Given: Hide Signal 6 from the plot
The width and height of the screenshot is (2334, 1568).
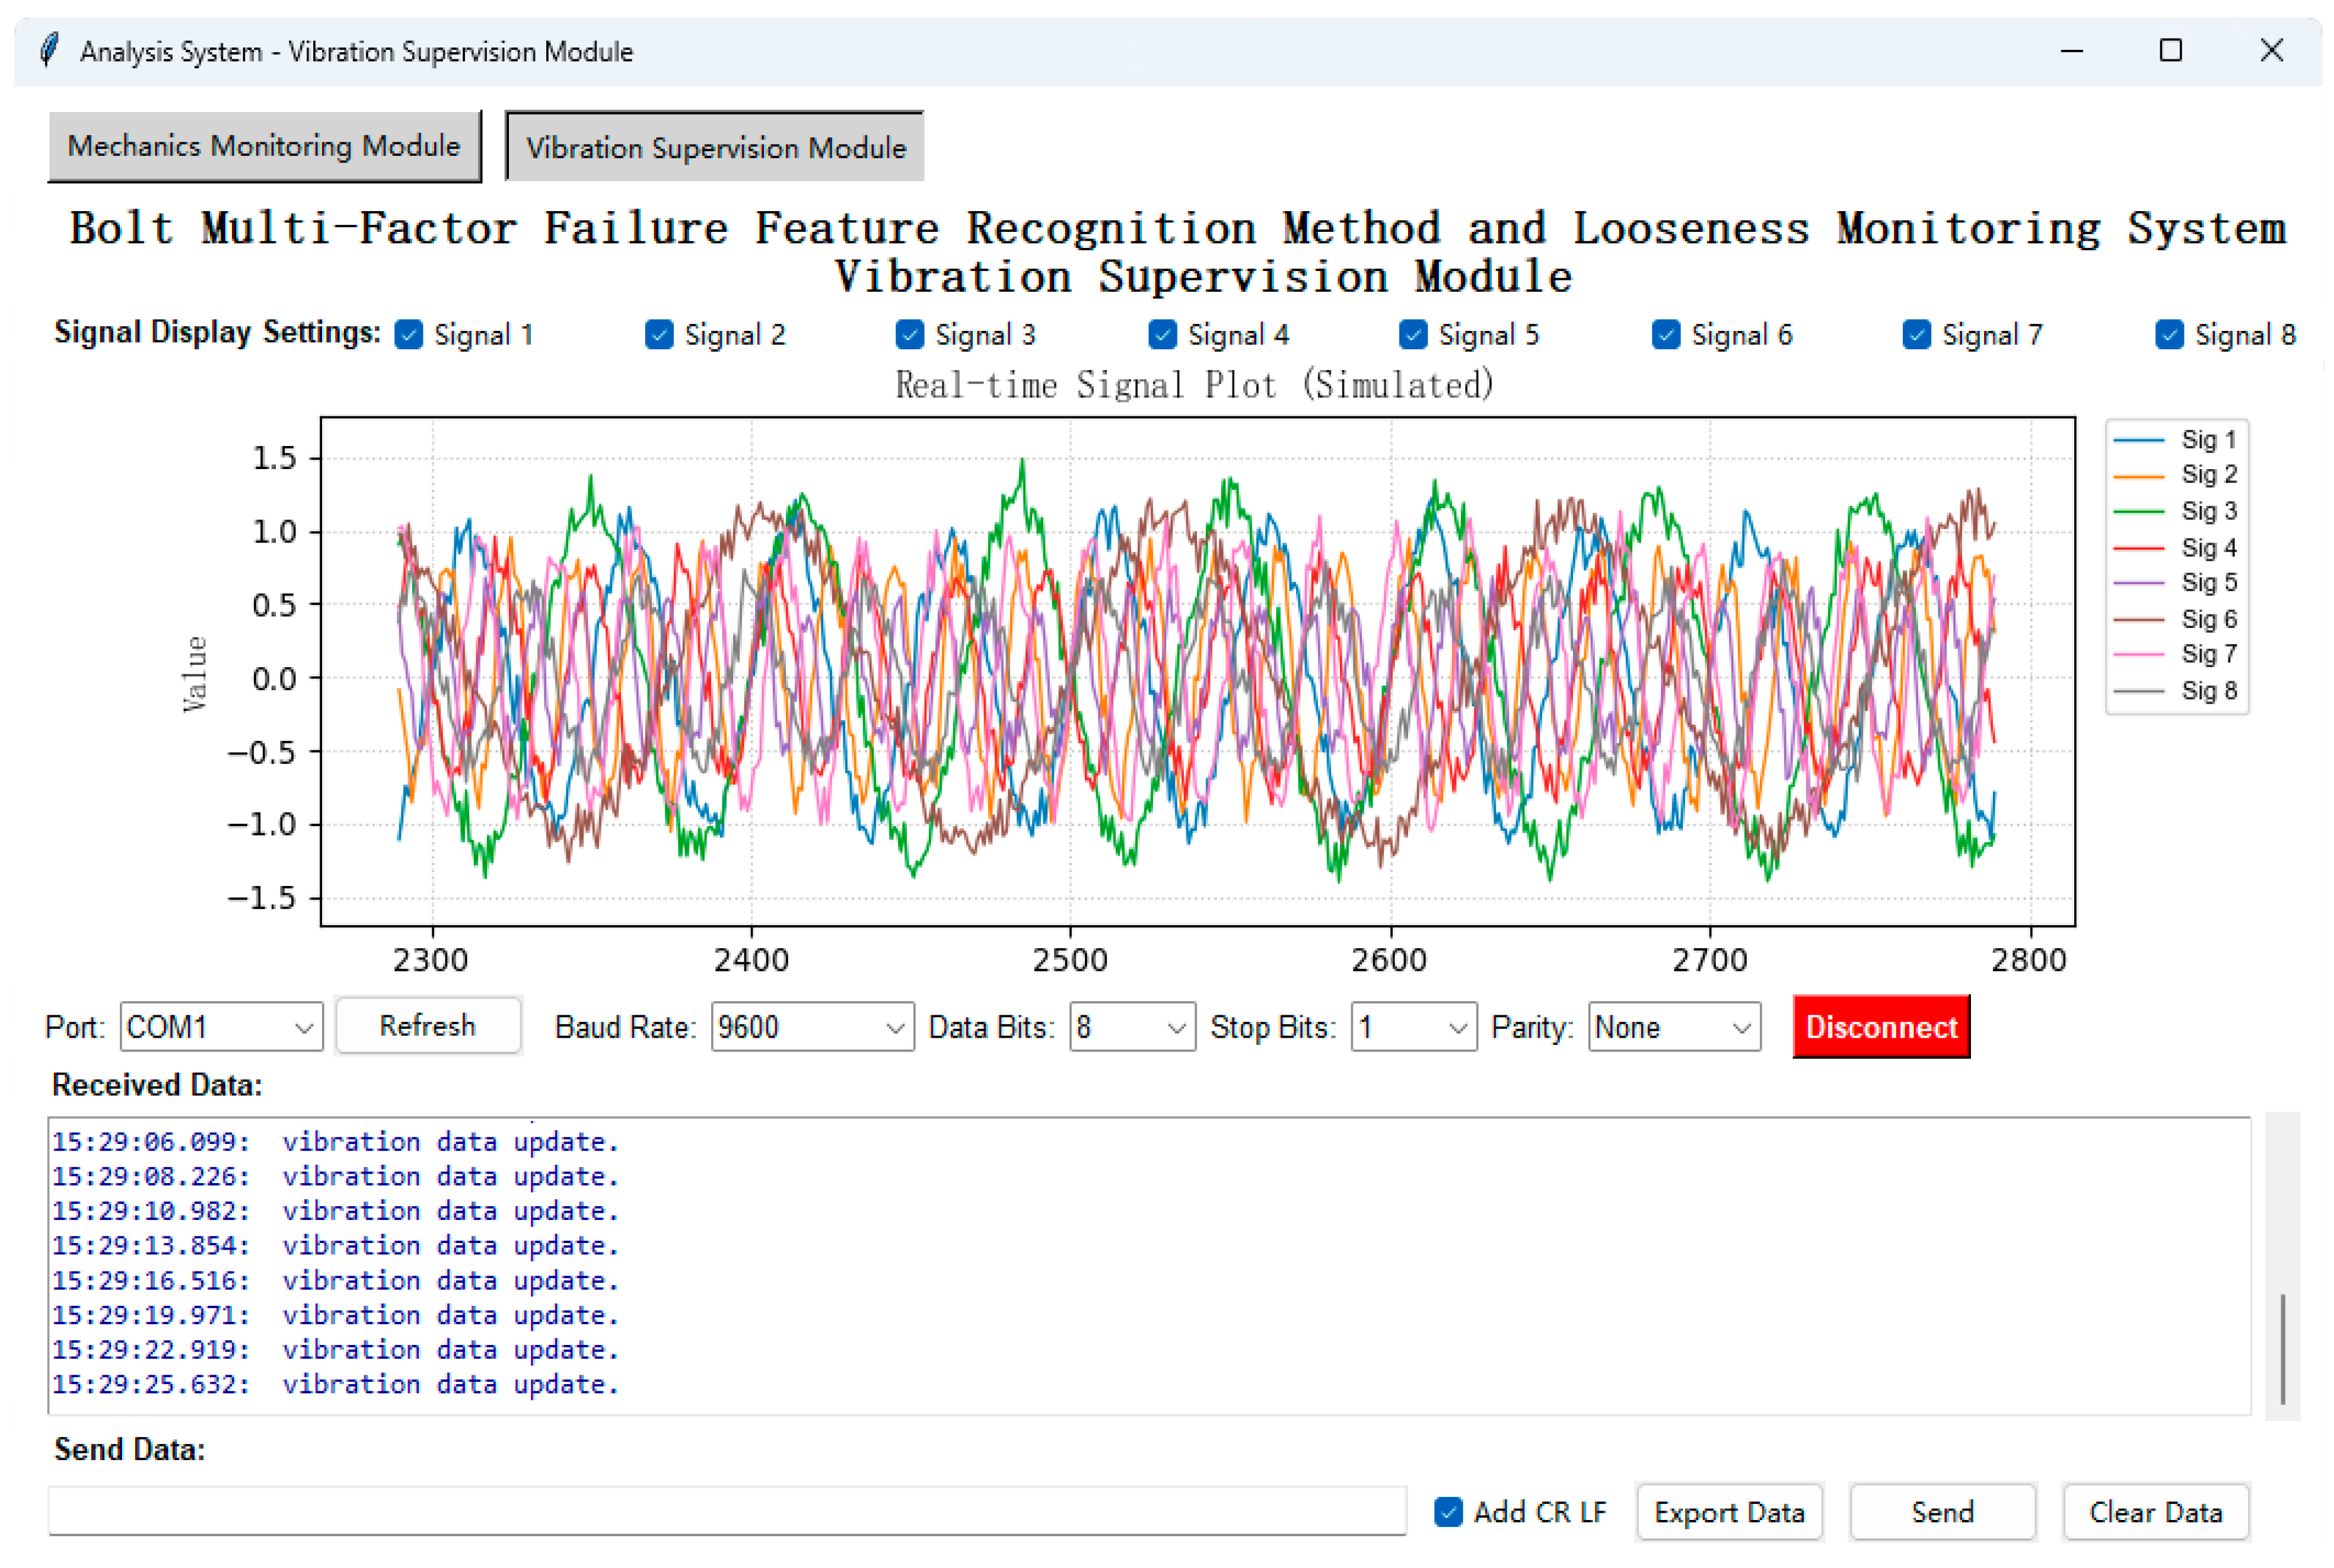Looking at the screenshot, I should pos(1665,335).
